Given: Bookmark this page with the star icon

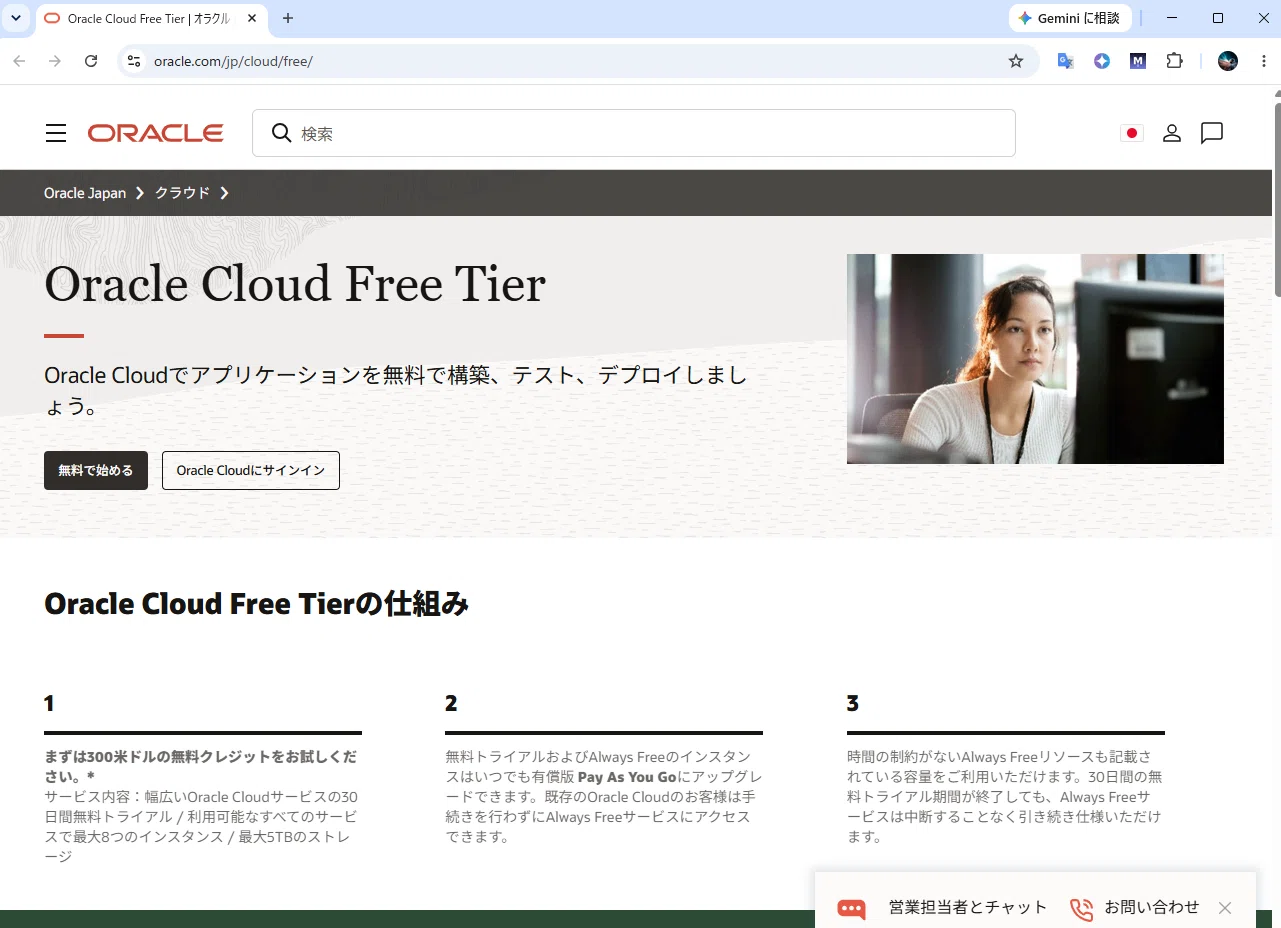Looking at the screenshot, I should pyautogui.click(x=1016, y=61).
